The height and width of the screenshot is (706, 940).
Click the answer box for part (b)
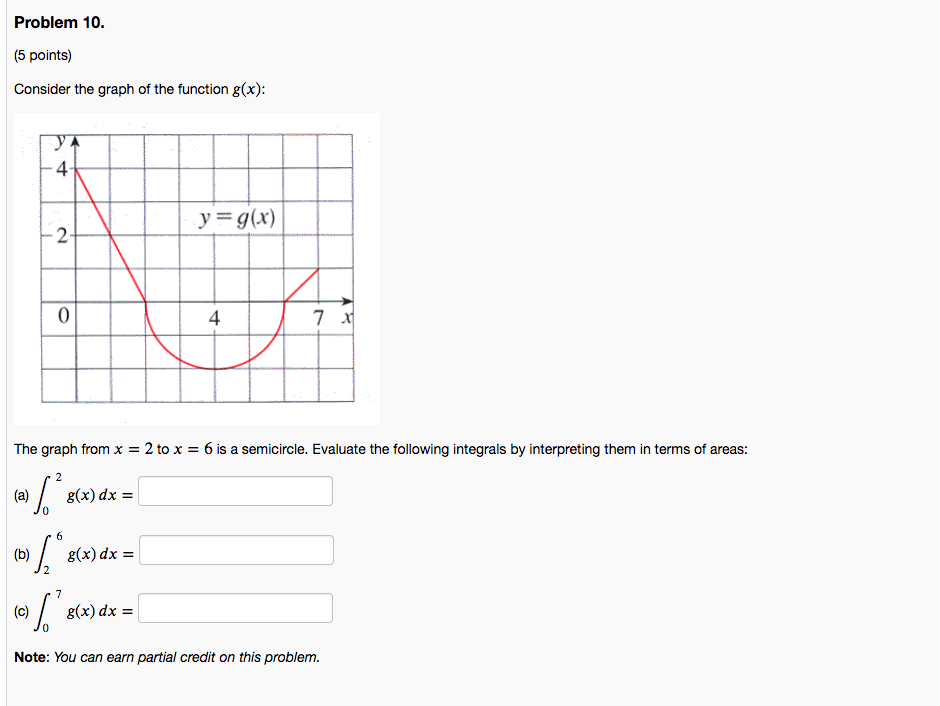[x=237, y=549]
